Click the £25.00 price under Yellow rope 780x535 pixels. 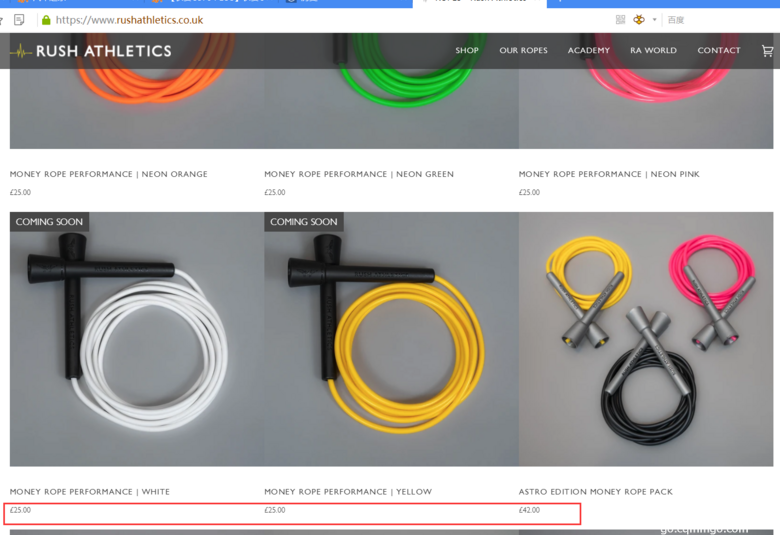pos(275,510)
